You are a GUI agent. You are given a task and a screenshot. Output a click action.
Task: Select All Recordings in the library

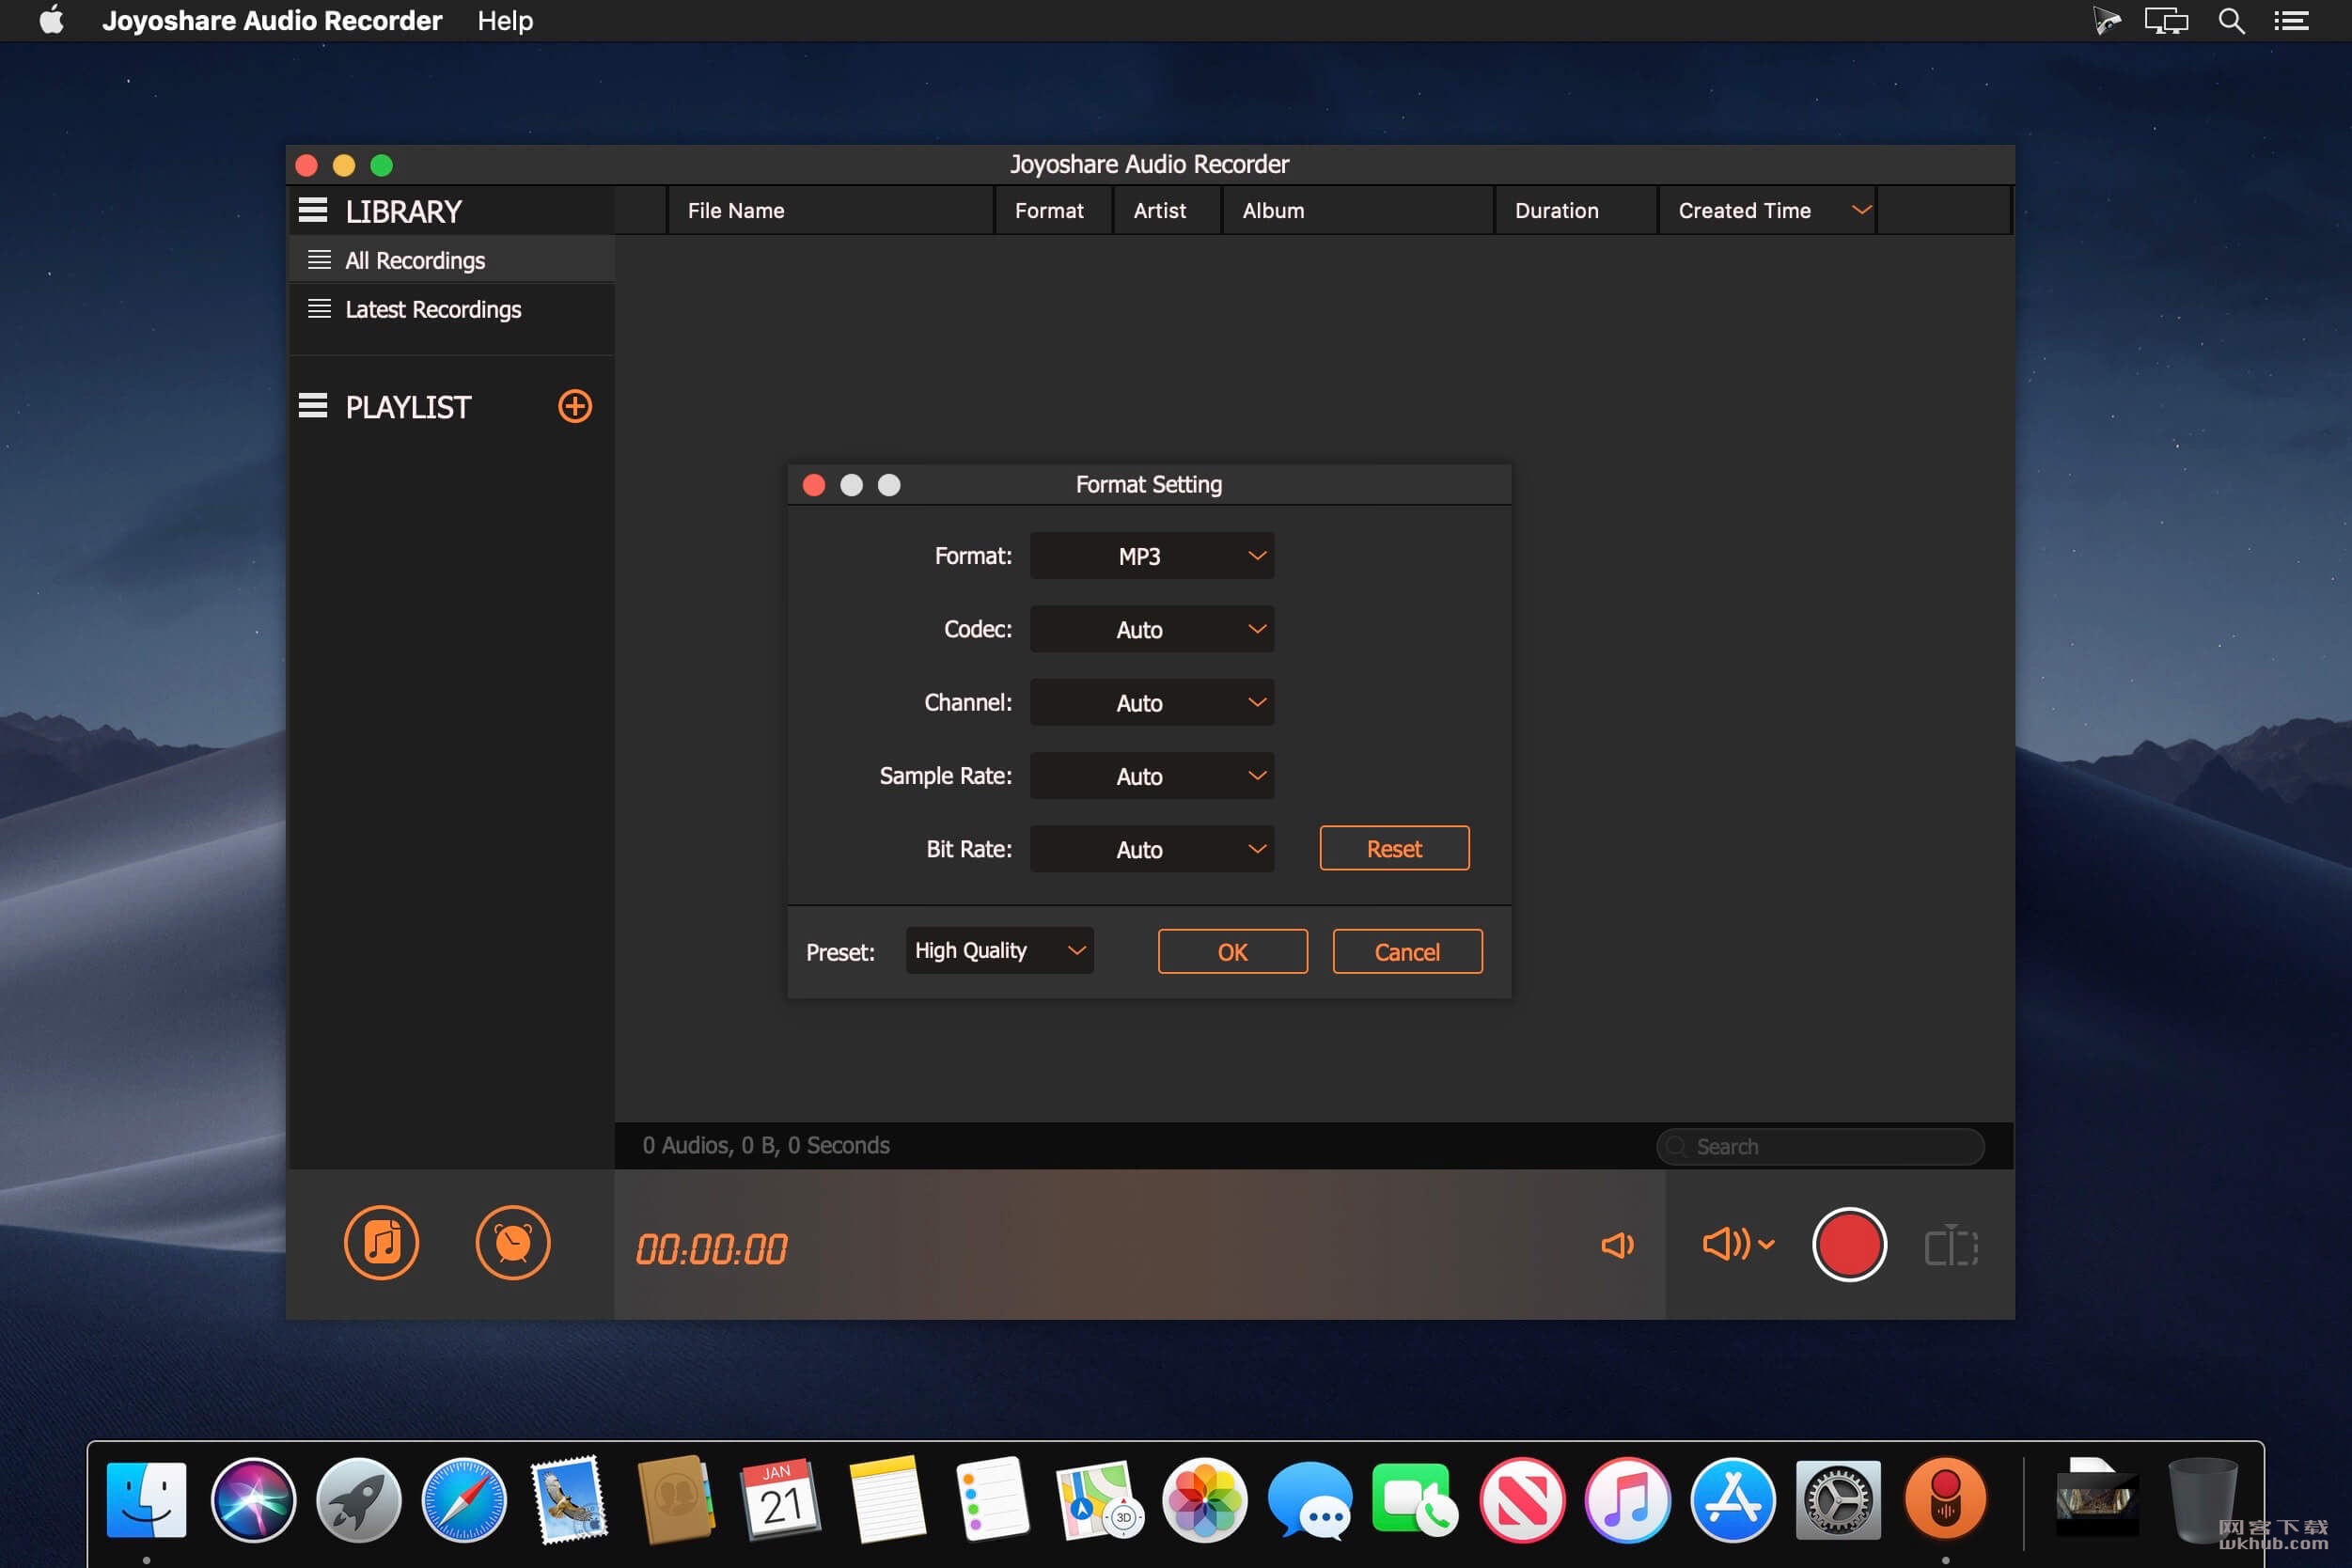452,260
